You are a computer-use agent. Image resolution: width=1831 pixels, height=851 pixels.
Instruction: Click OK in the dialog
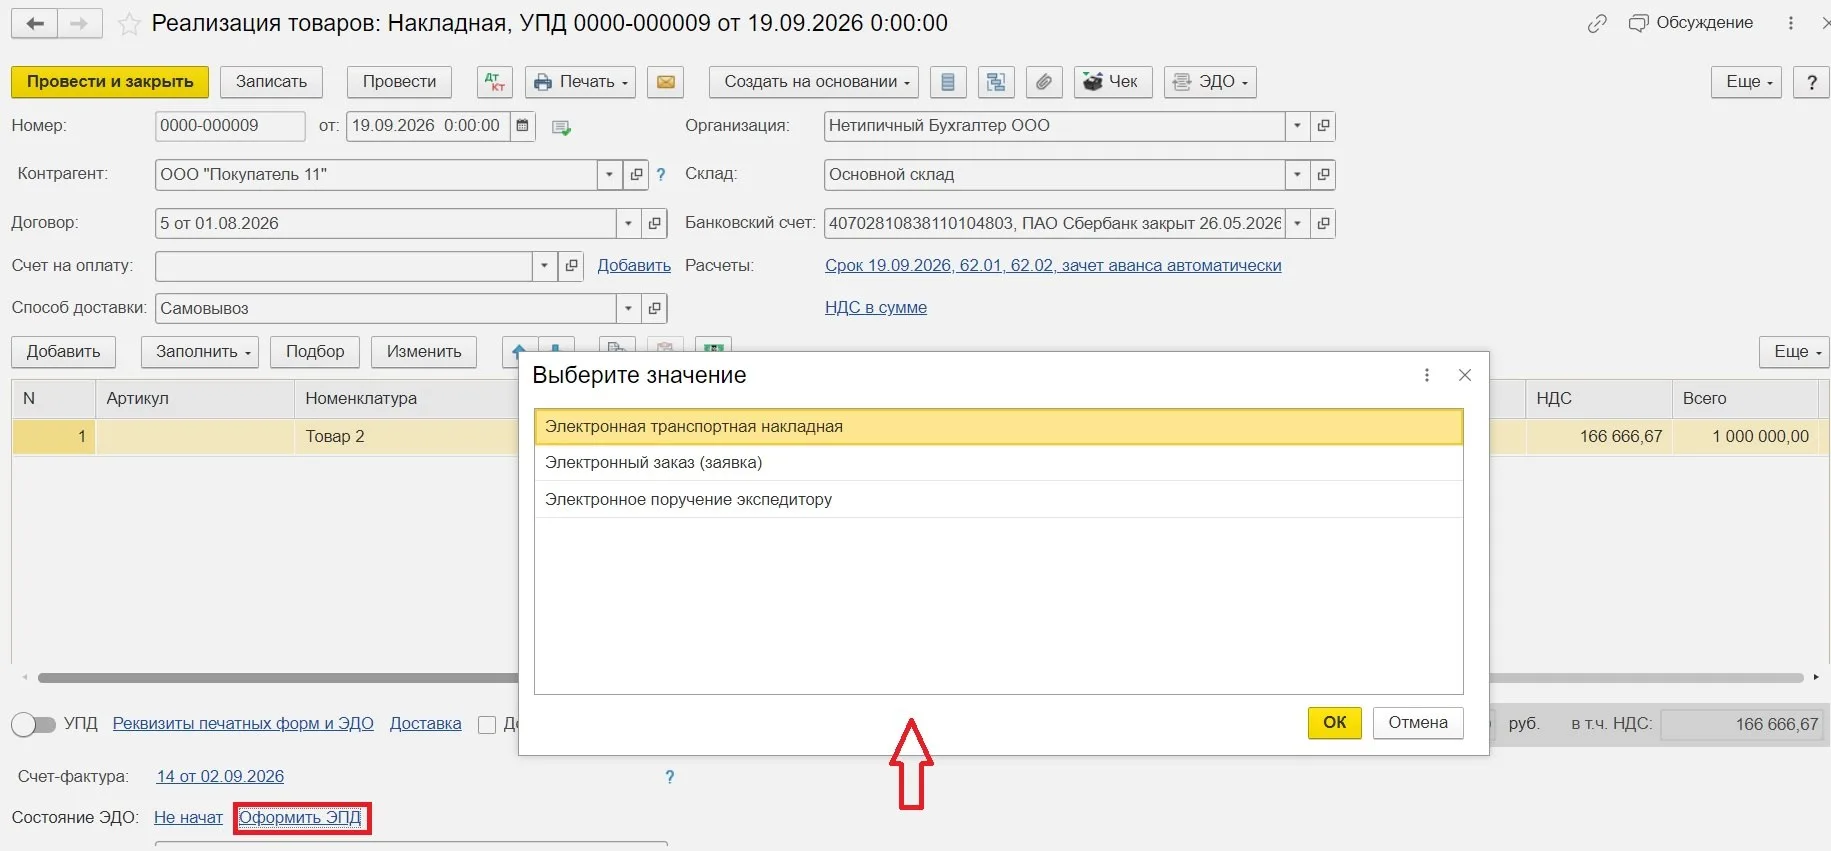tap(1334, 723)
